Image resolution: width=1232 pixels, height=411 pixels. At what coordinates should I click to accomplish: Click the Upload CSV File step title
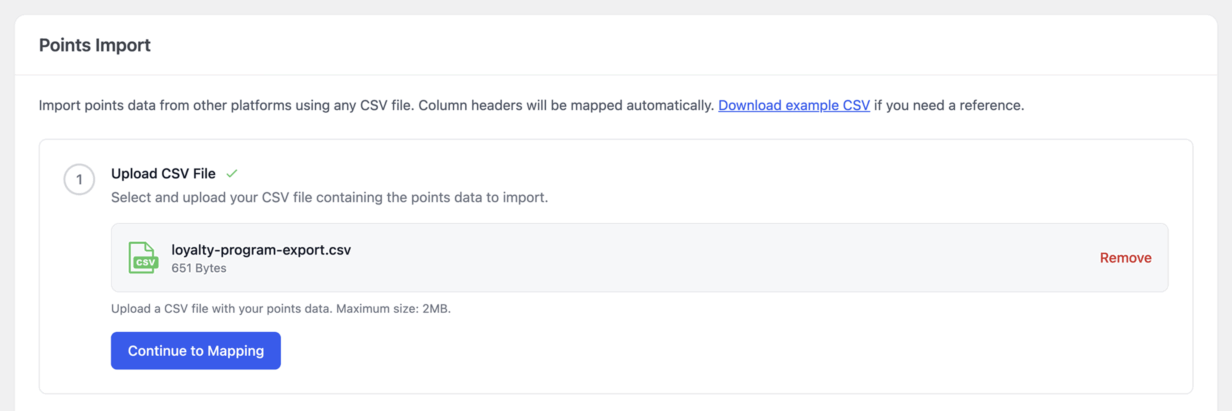pos(163,173)
